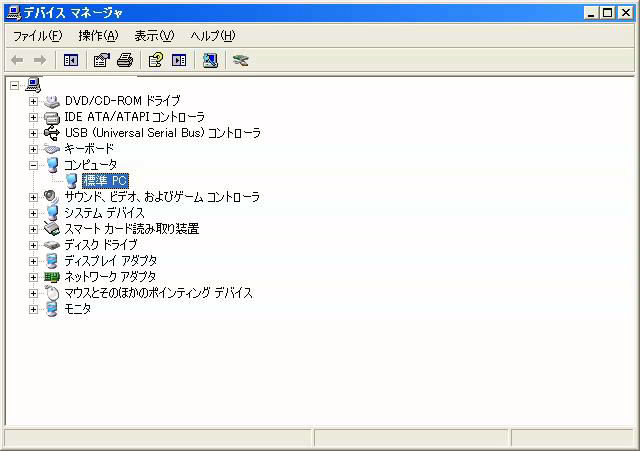Minimize the デバイス マネージャ window

[591, 13]
